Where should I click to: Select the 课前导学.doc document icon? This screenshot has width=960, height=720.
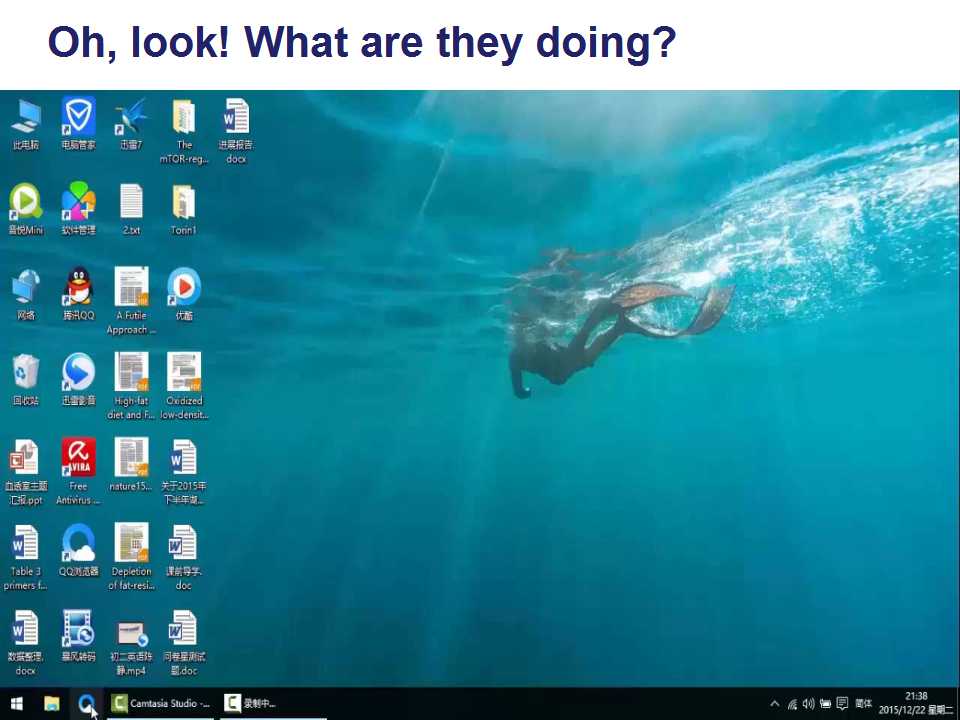click(184, 542)
